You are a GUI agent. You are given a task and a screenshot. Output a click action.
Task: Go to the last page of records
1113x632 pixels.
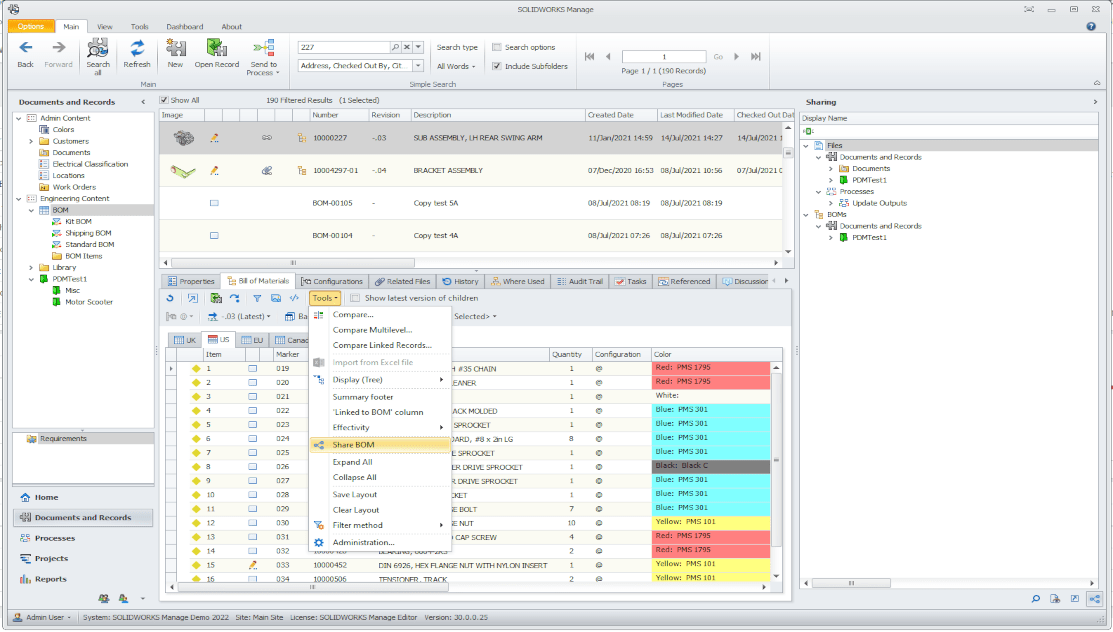tap(756, 56)
